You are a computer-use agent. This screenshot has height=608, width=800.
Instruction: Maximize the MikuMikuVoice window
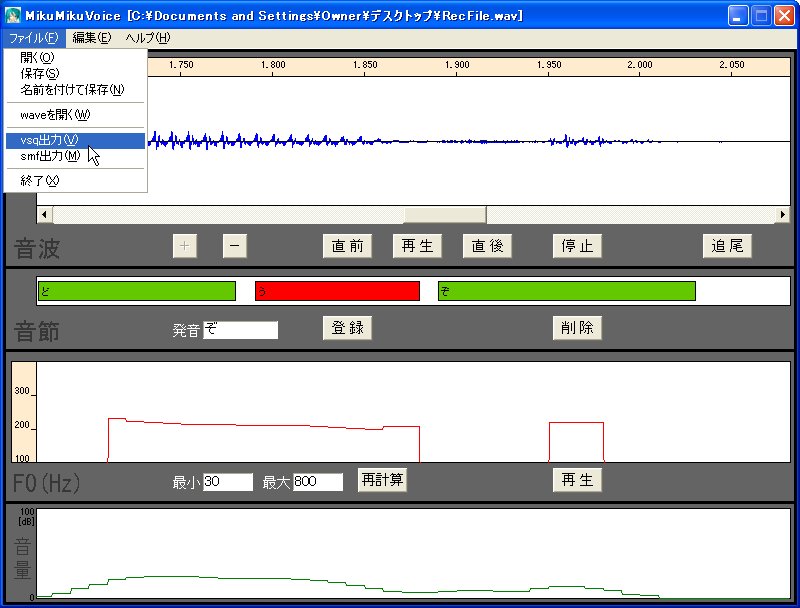click(761, 16)
